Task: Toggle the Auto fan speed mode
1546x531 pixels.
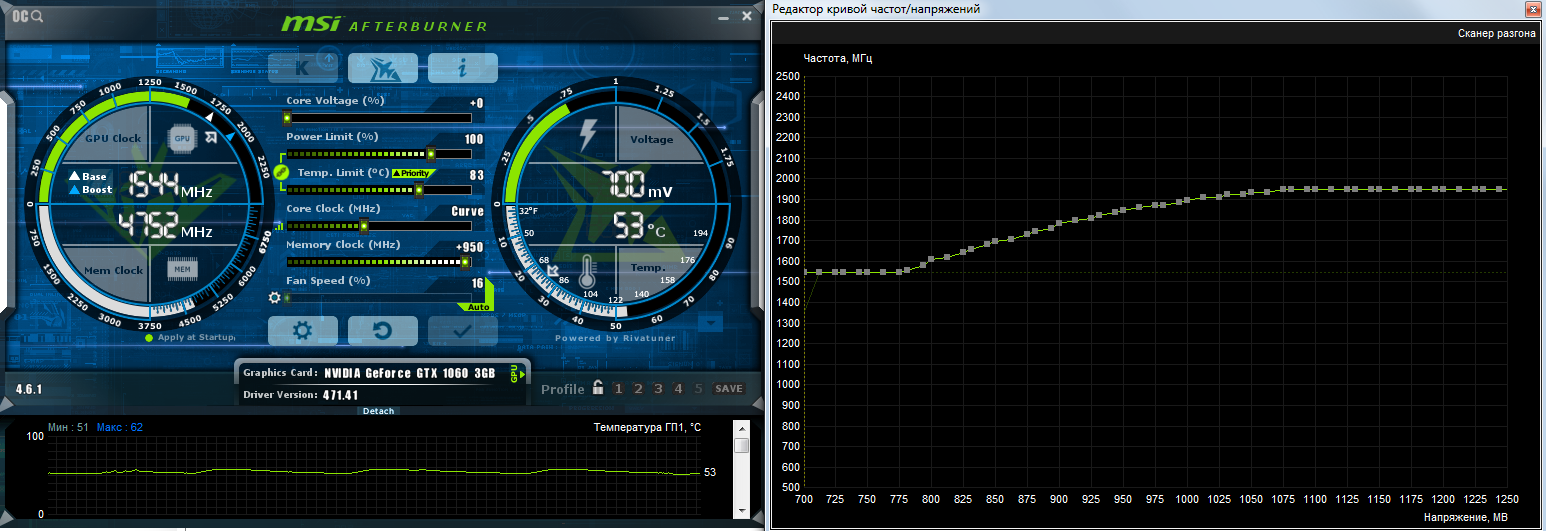Action: tap(479, 307)
